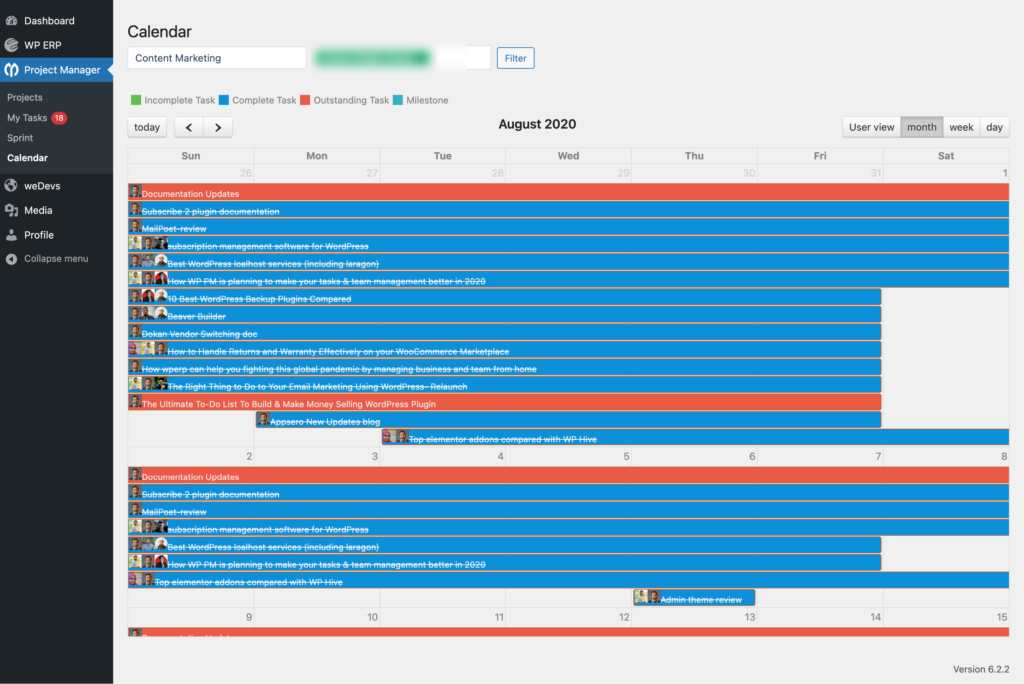Viewport: 1024px width, 684px height.
Task: Open Handle Returns and Warranty task
Action: point(505,350)
